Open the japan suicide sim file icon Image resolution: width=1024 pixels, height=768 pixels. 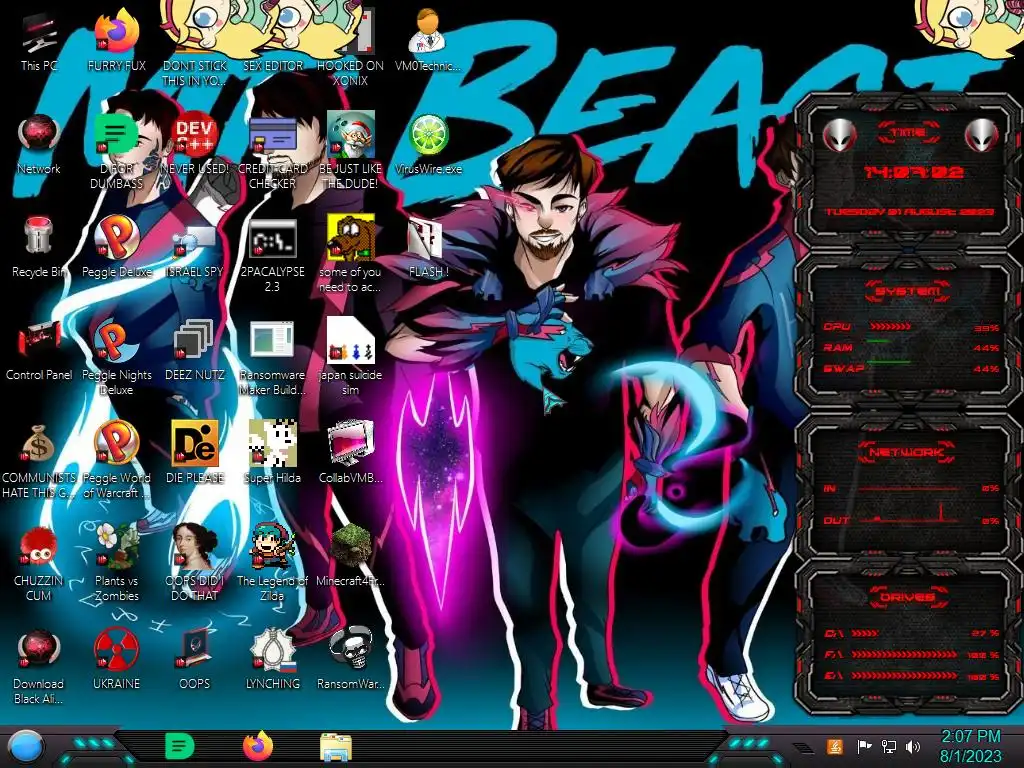pyautogui.click(x=351, y=358)
